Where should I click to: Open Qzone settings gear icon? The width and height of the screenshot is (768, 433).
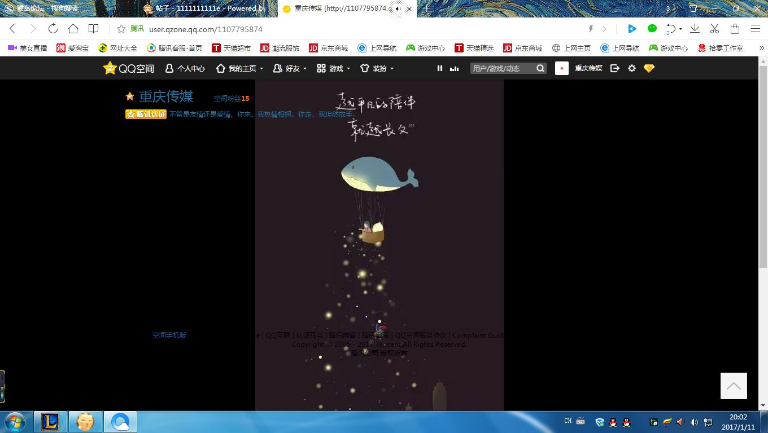tap(632, 68)
